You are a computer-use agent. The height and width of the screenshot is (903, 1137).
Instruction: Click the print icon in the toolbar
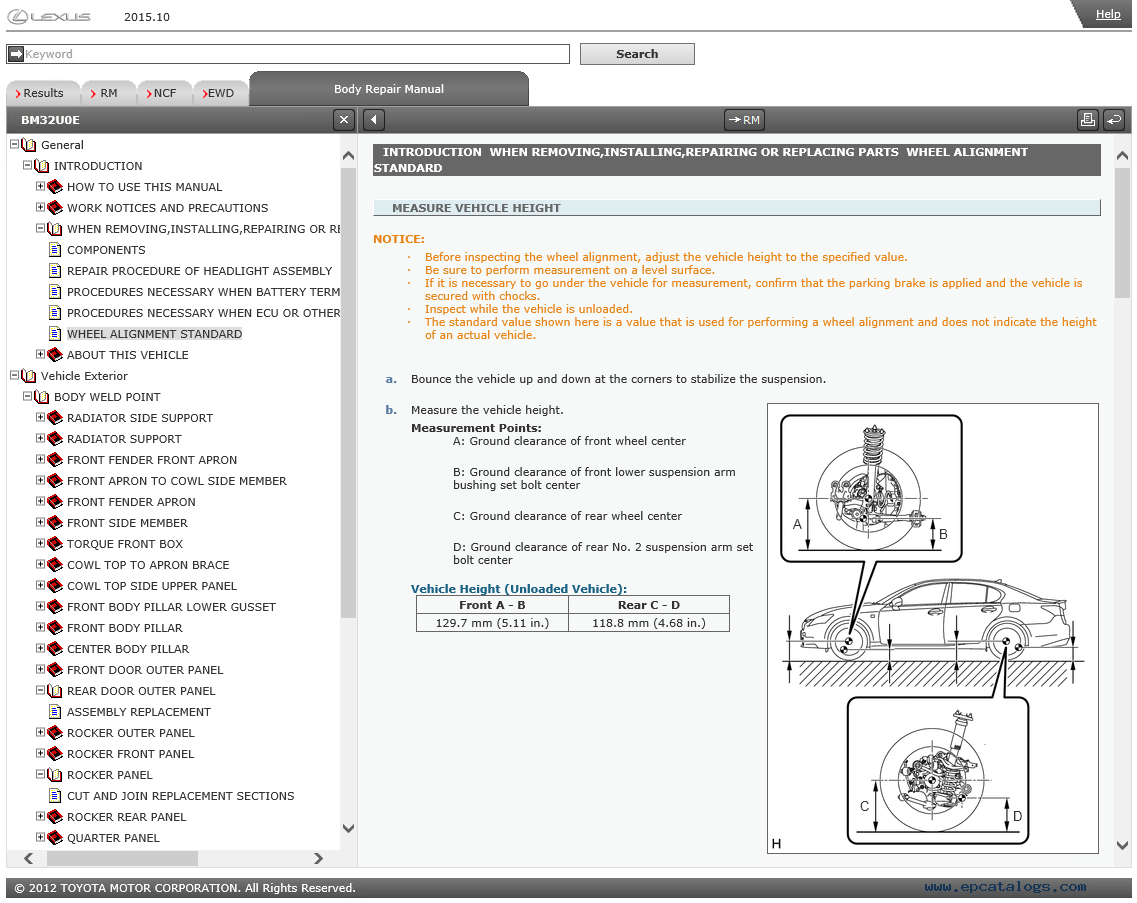(1088, 120)
